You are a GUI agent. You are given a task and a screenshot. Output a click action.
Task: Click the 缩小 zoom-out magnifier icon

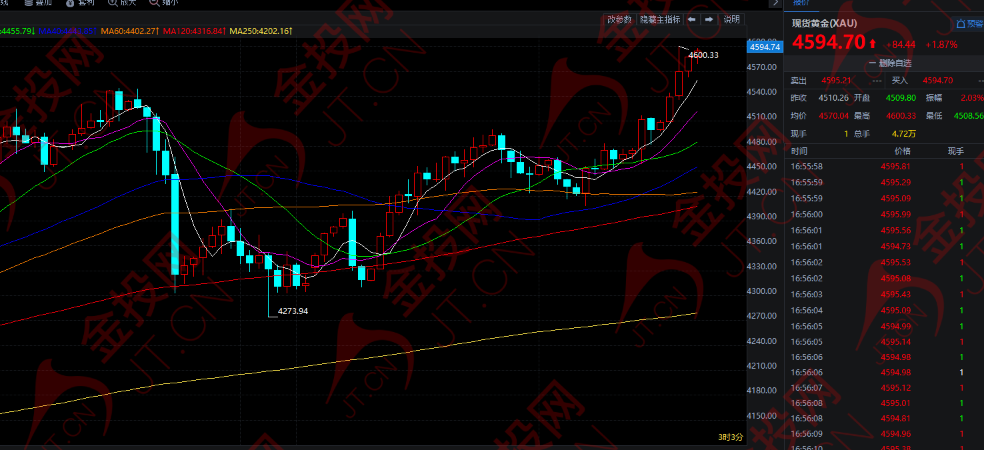(x=154, y=3)
